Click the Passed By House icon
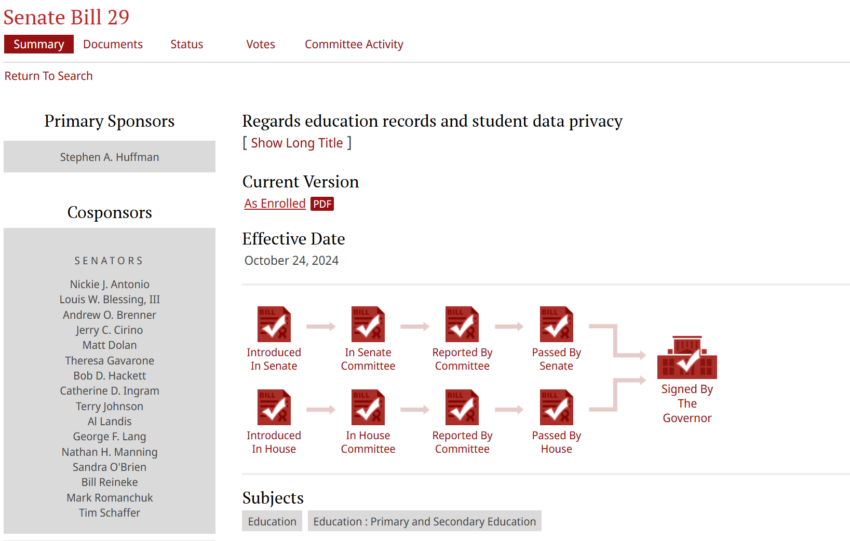This screenshot has width=850, height=541. point(556,408)
